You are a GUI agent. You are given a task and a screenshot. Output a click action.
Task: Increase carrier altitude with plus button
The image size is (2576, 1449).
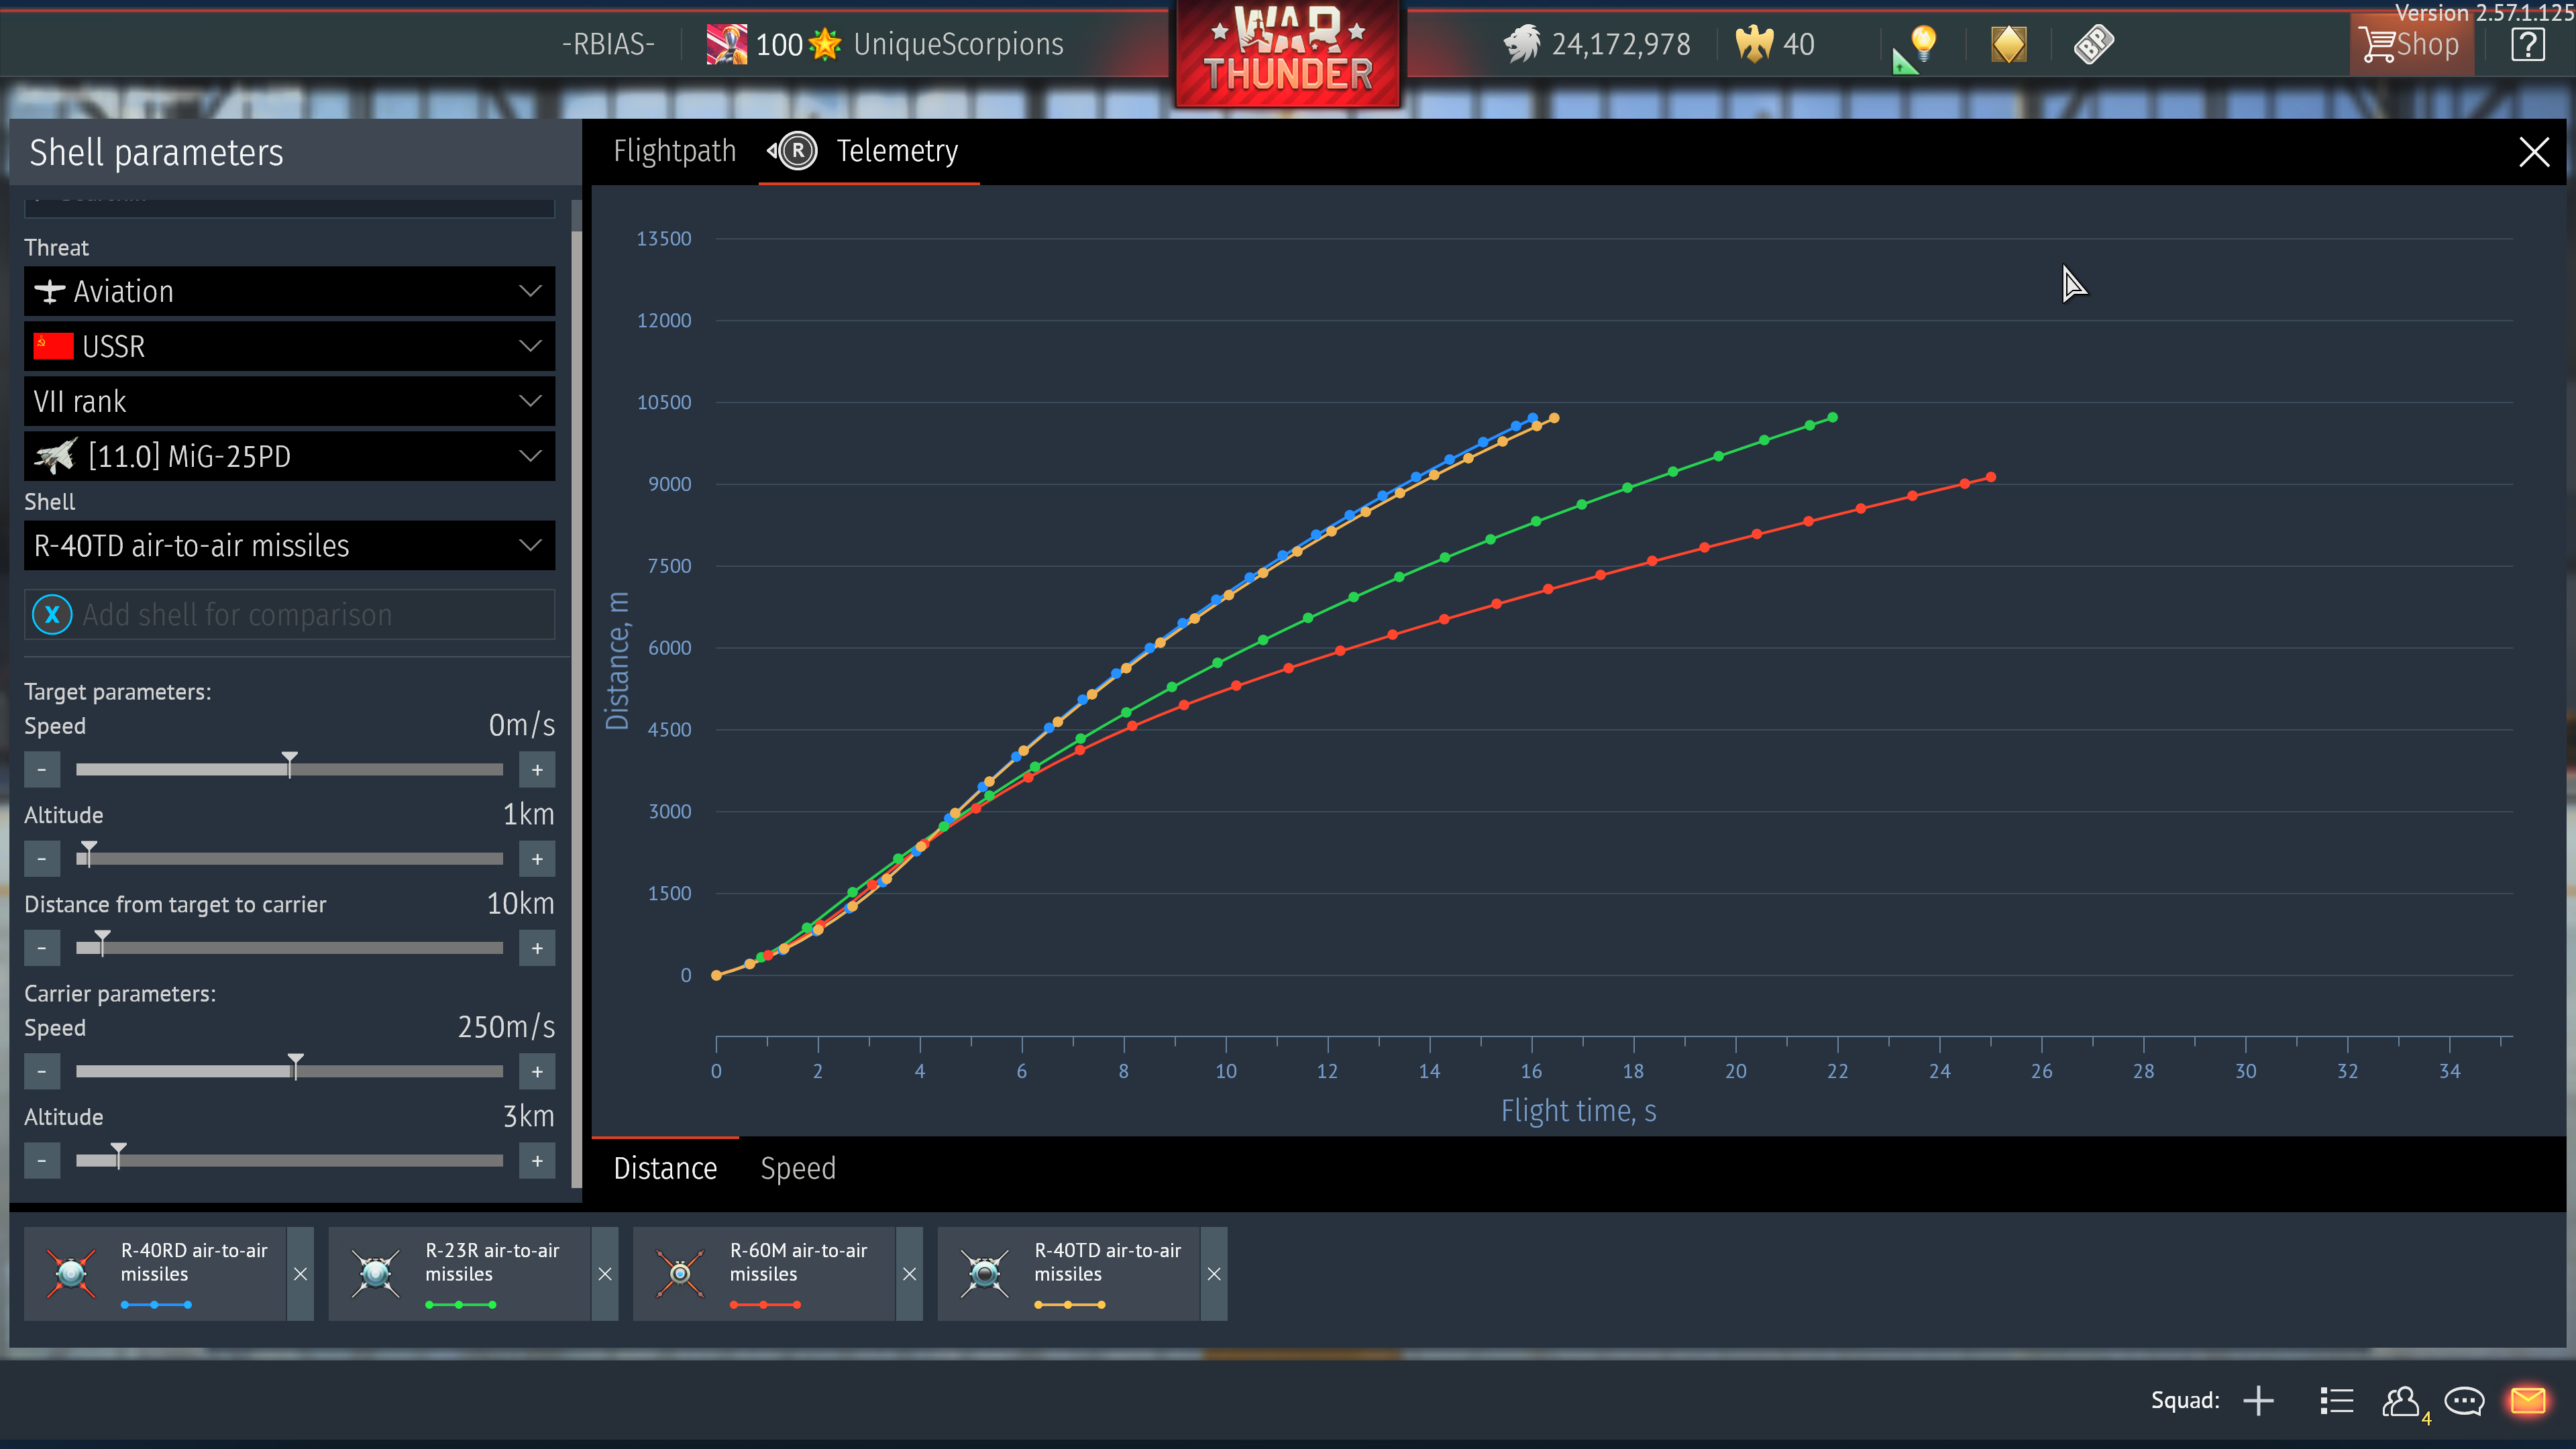click(x=537, y=1161)
